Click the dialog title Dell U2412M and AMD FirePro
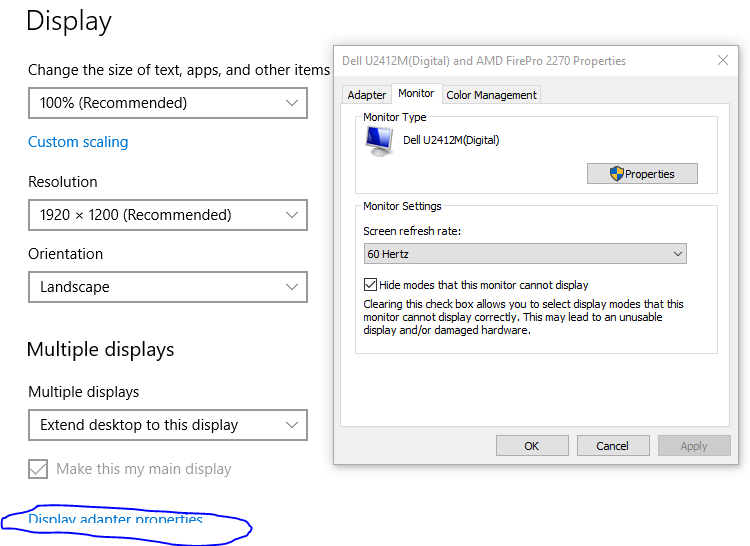Viewport: 750px width, 546px height. [x=484, y=61]
